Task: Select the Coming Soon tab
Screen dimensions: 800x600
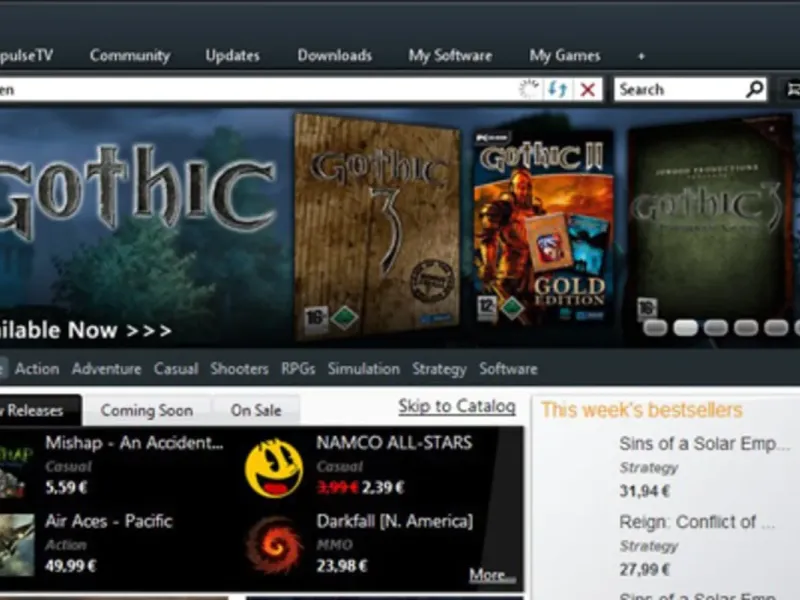Action: [x=146, y=410]
